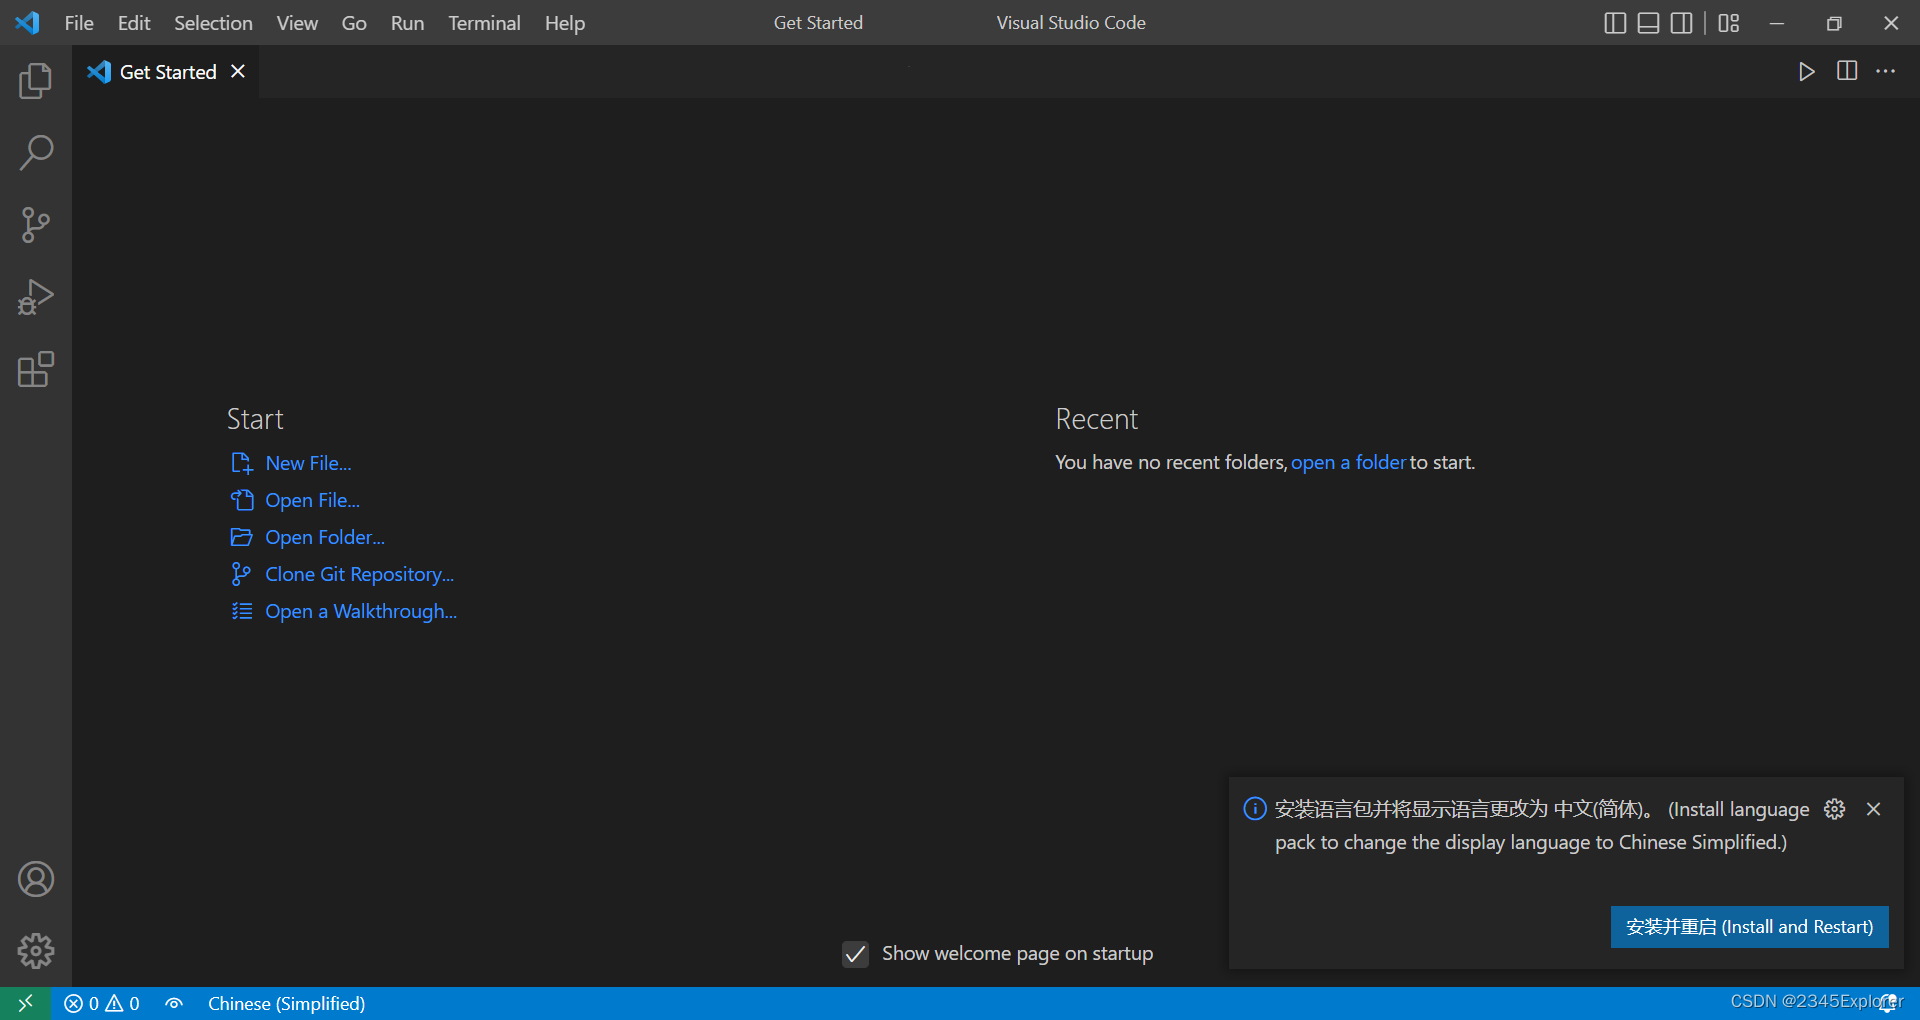Click the Walkthrough list icon under Start

[x=241, y=611]
